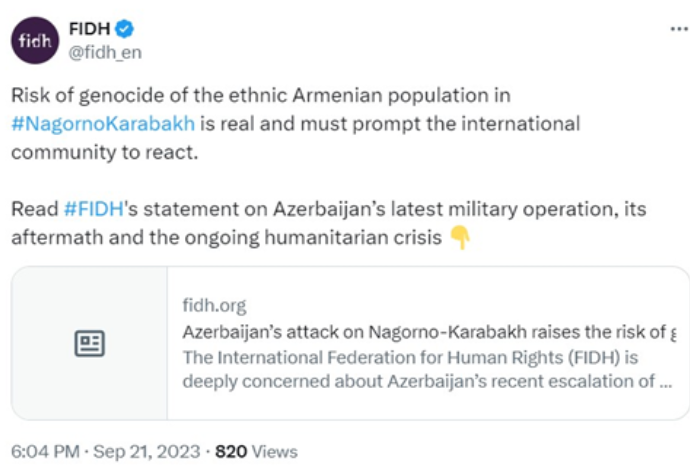Open the Azerbaijan's attack article headline
Image resolution: width=690 pixels, height=476 pixels.
[x=429, y=332]
